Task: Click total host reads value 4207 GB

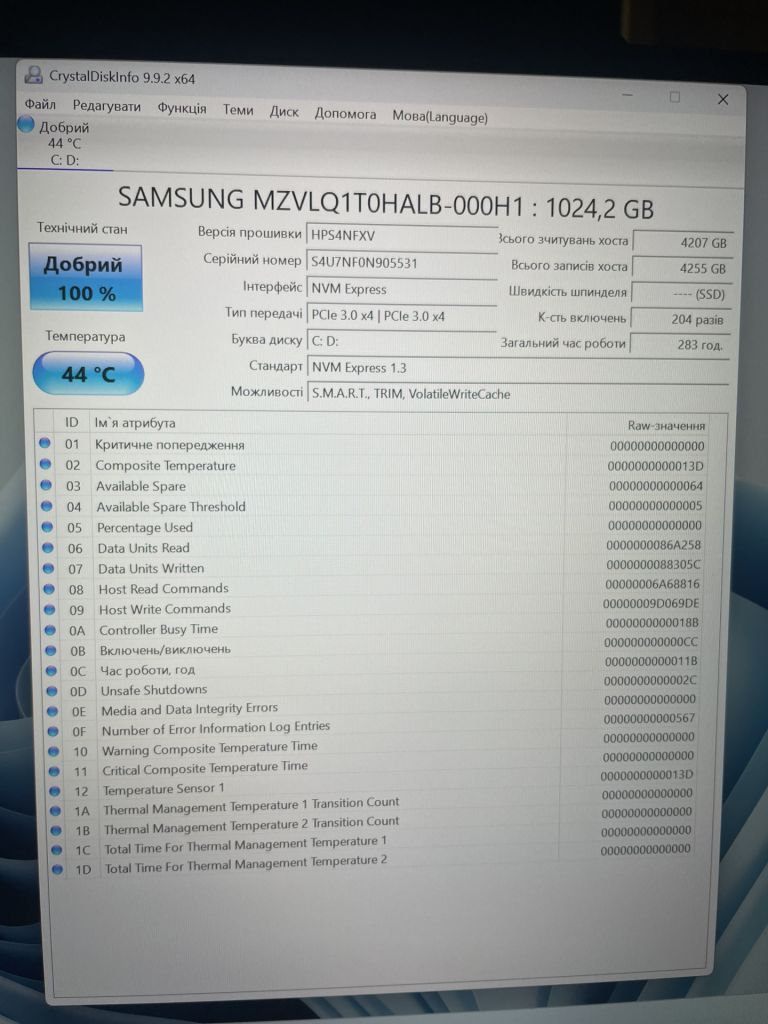Action: 682,242
